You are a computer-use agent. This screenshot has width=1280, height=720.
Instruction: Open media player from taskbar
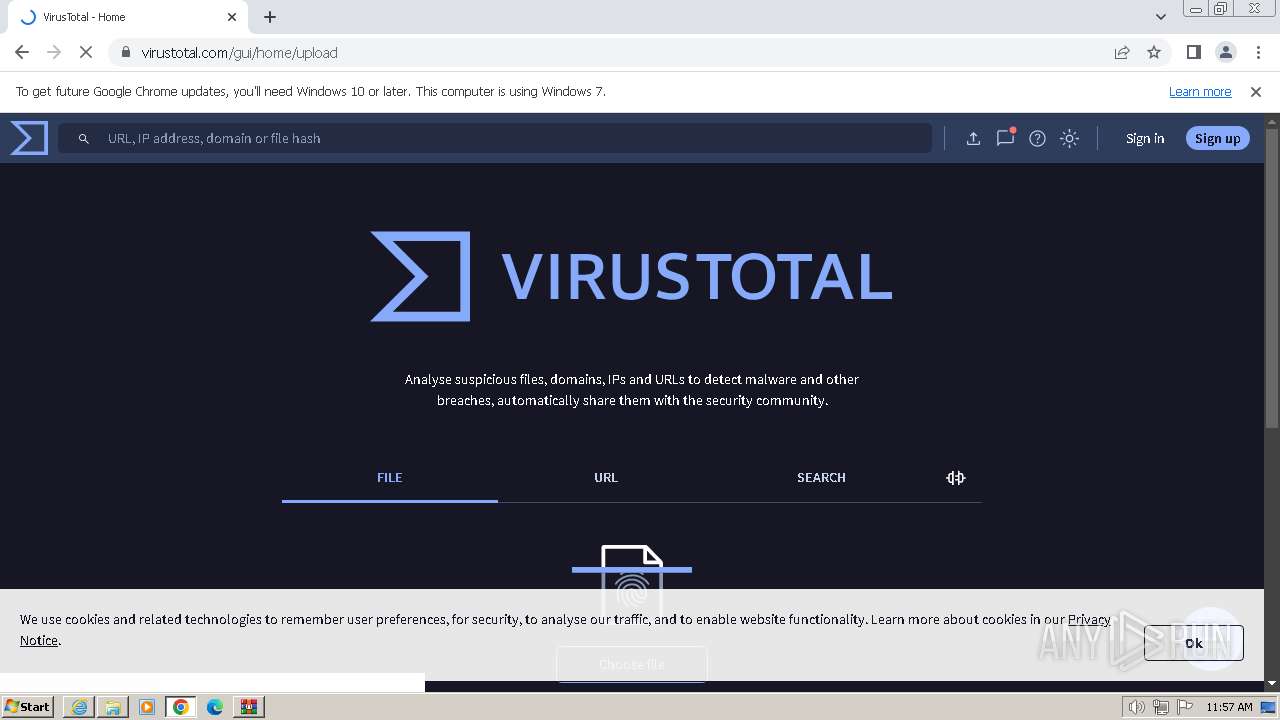click(147, 707)
